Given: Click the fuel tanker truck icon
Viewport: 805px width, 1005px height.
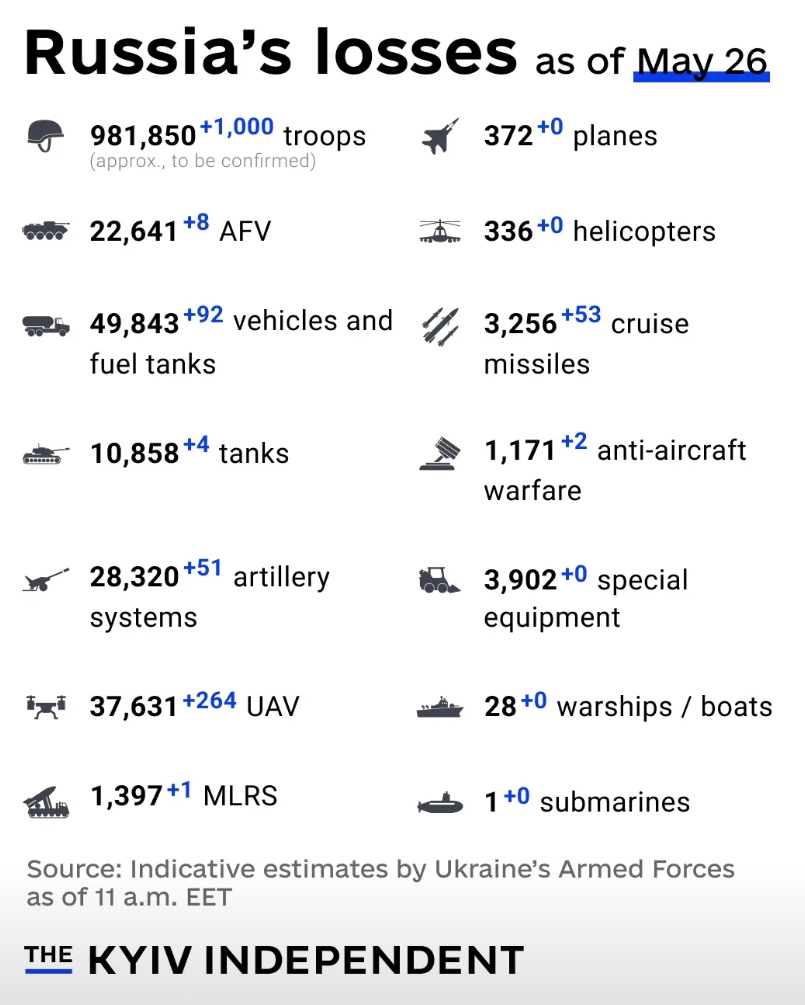Looking at the screenshot, I should [x=46, y=325].
